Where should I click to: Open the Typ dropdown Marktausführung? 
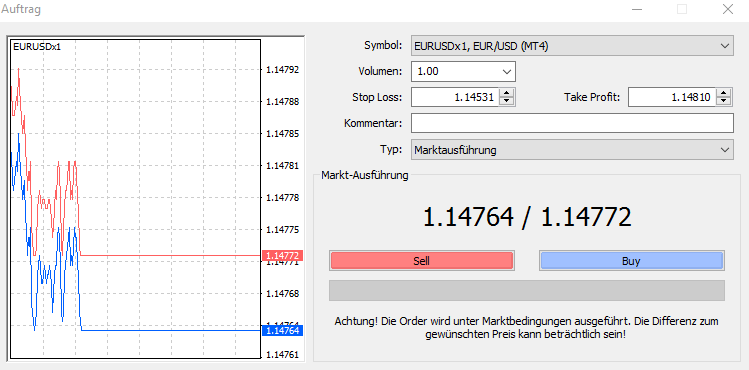click(572, 150)
